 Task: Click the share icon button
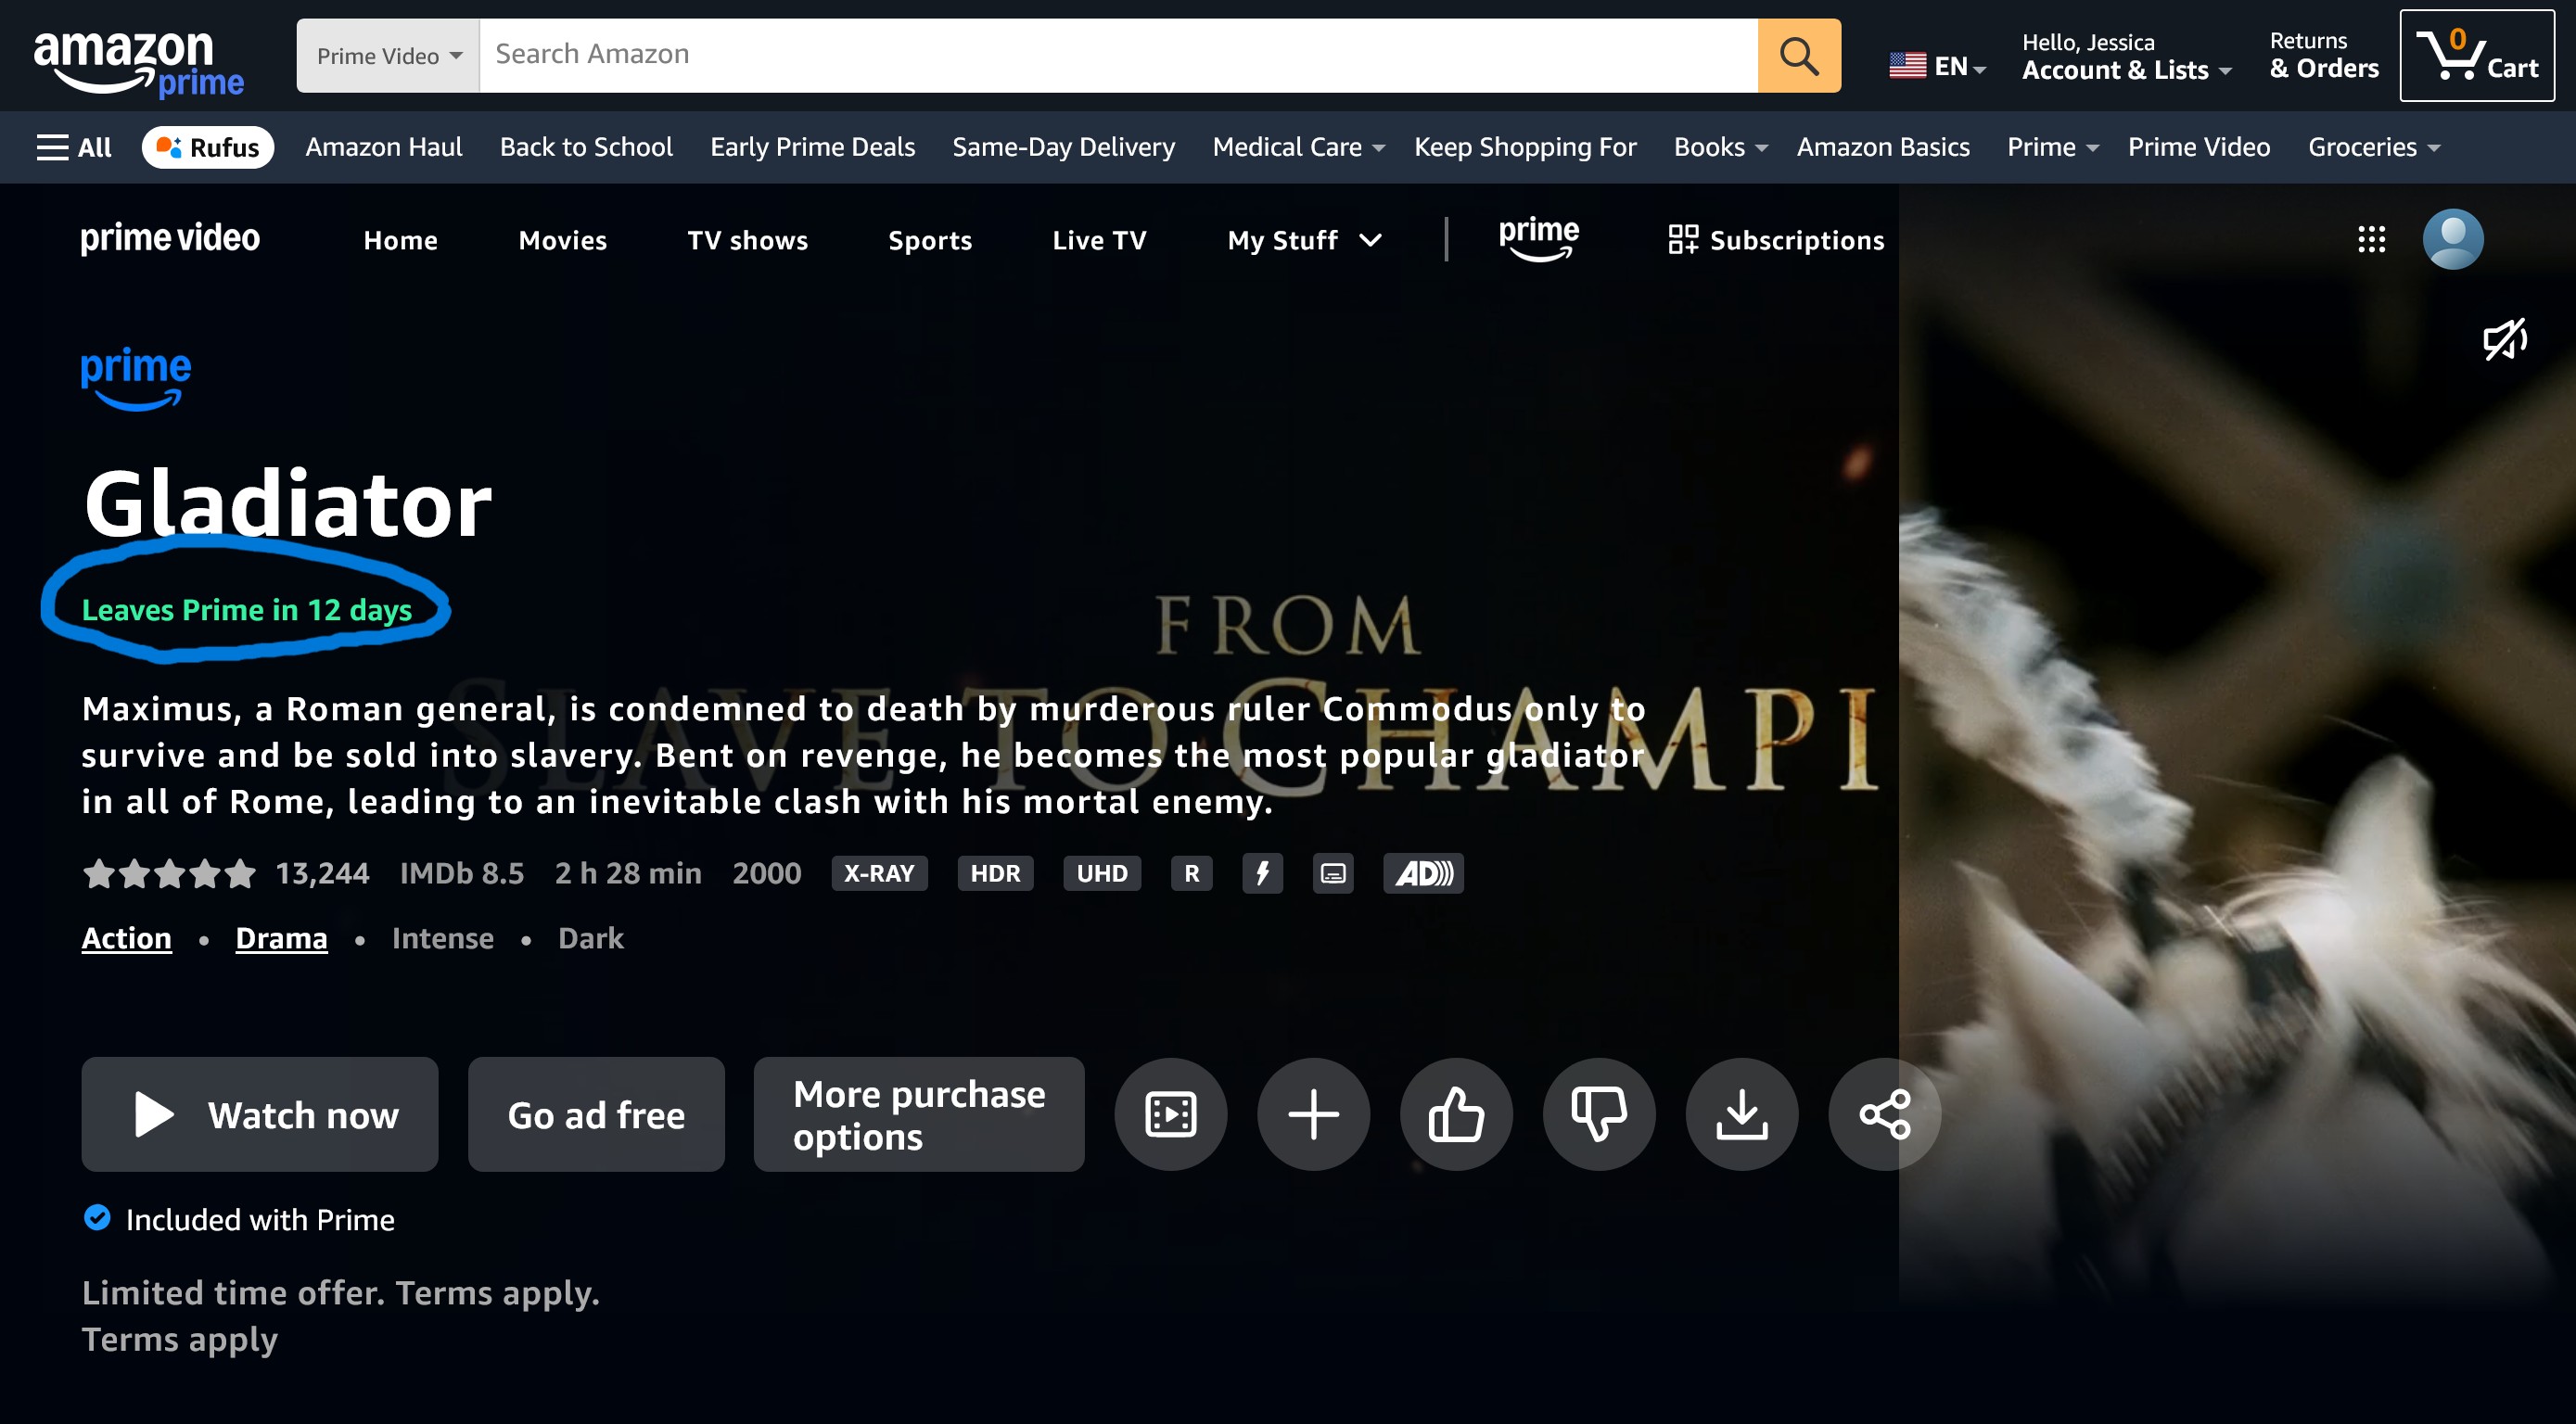tap(1884, 1114)
